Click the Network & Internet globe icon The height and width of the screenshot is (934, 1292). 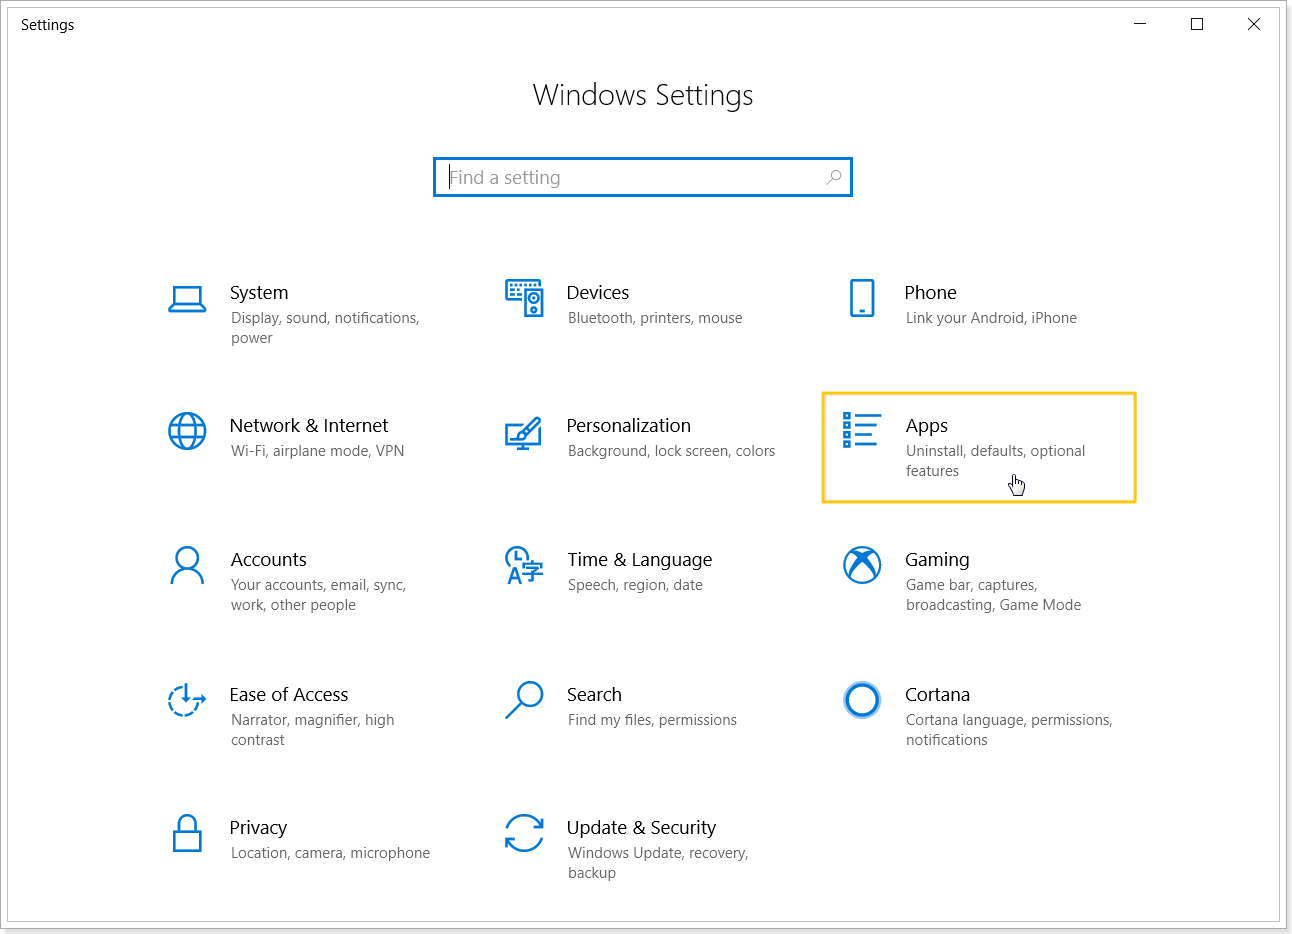pos(187,431)
